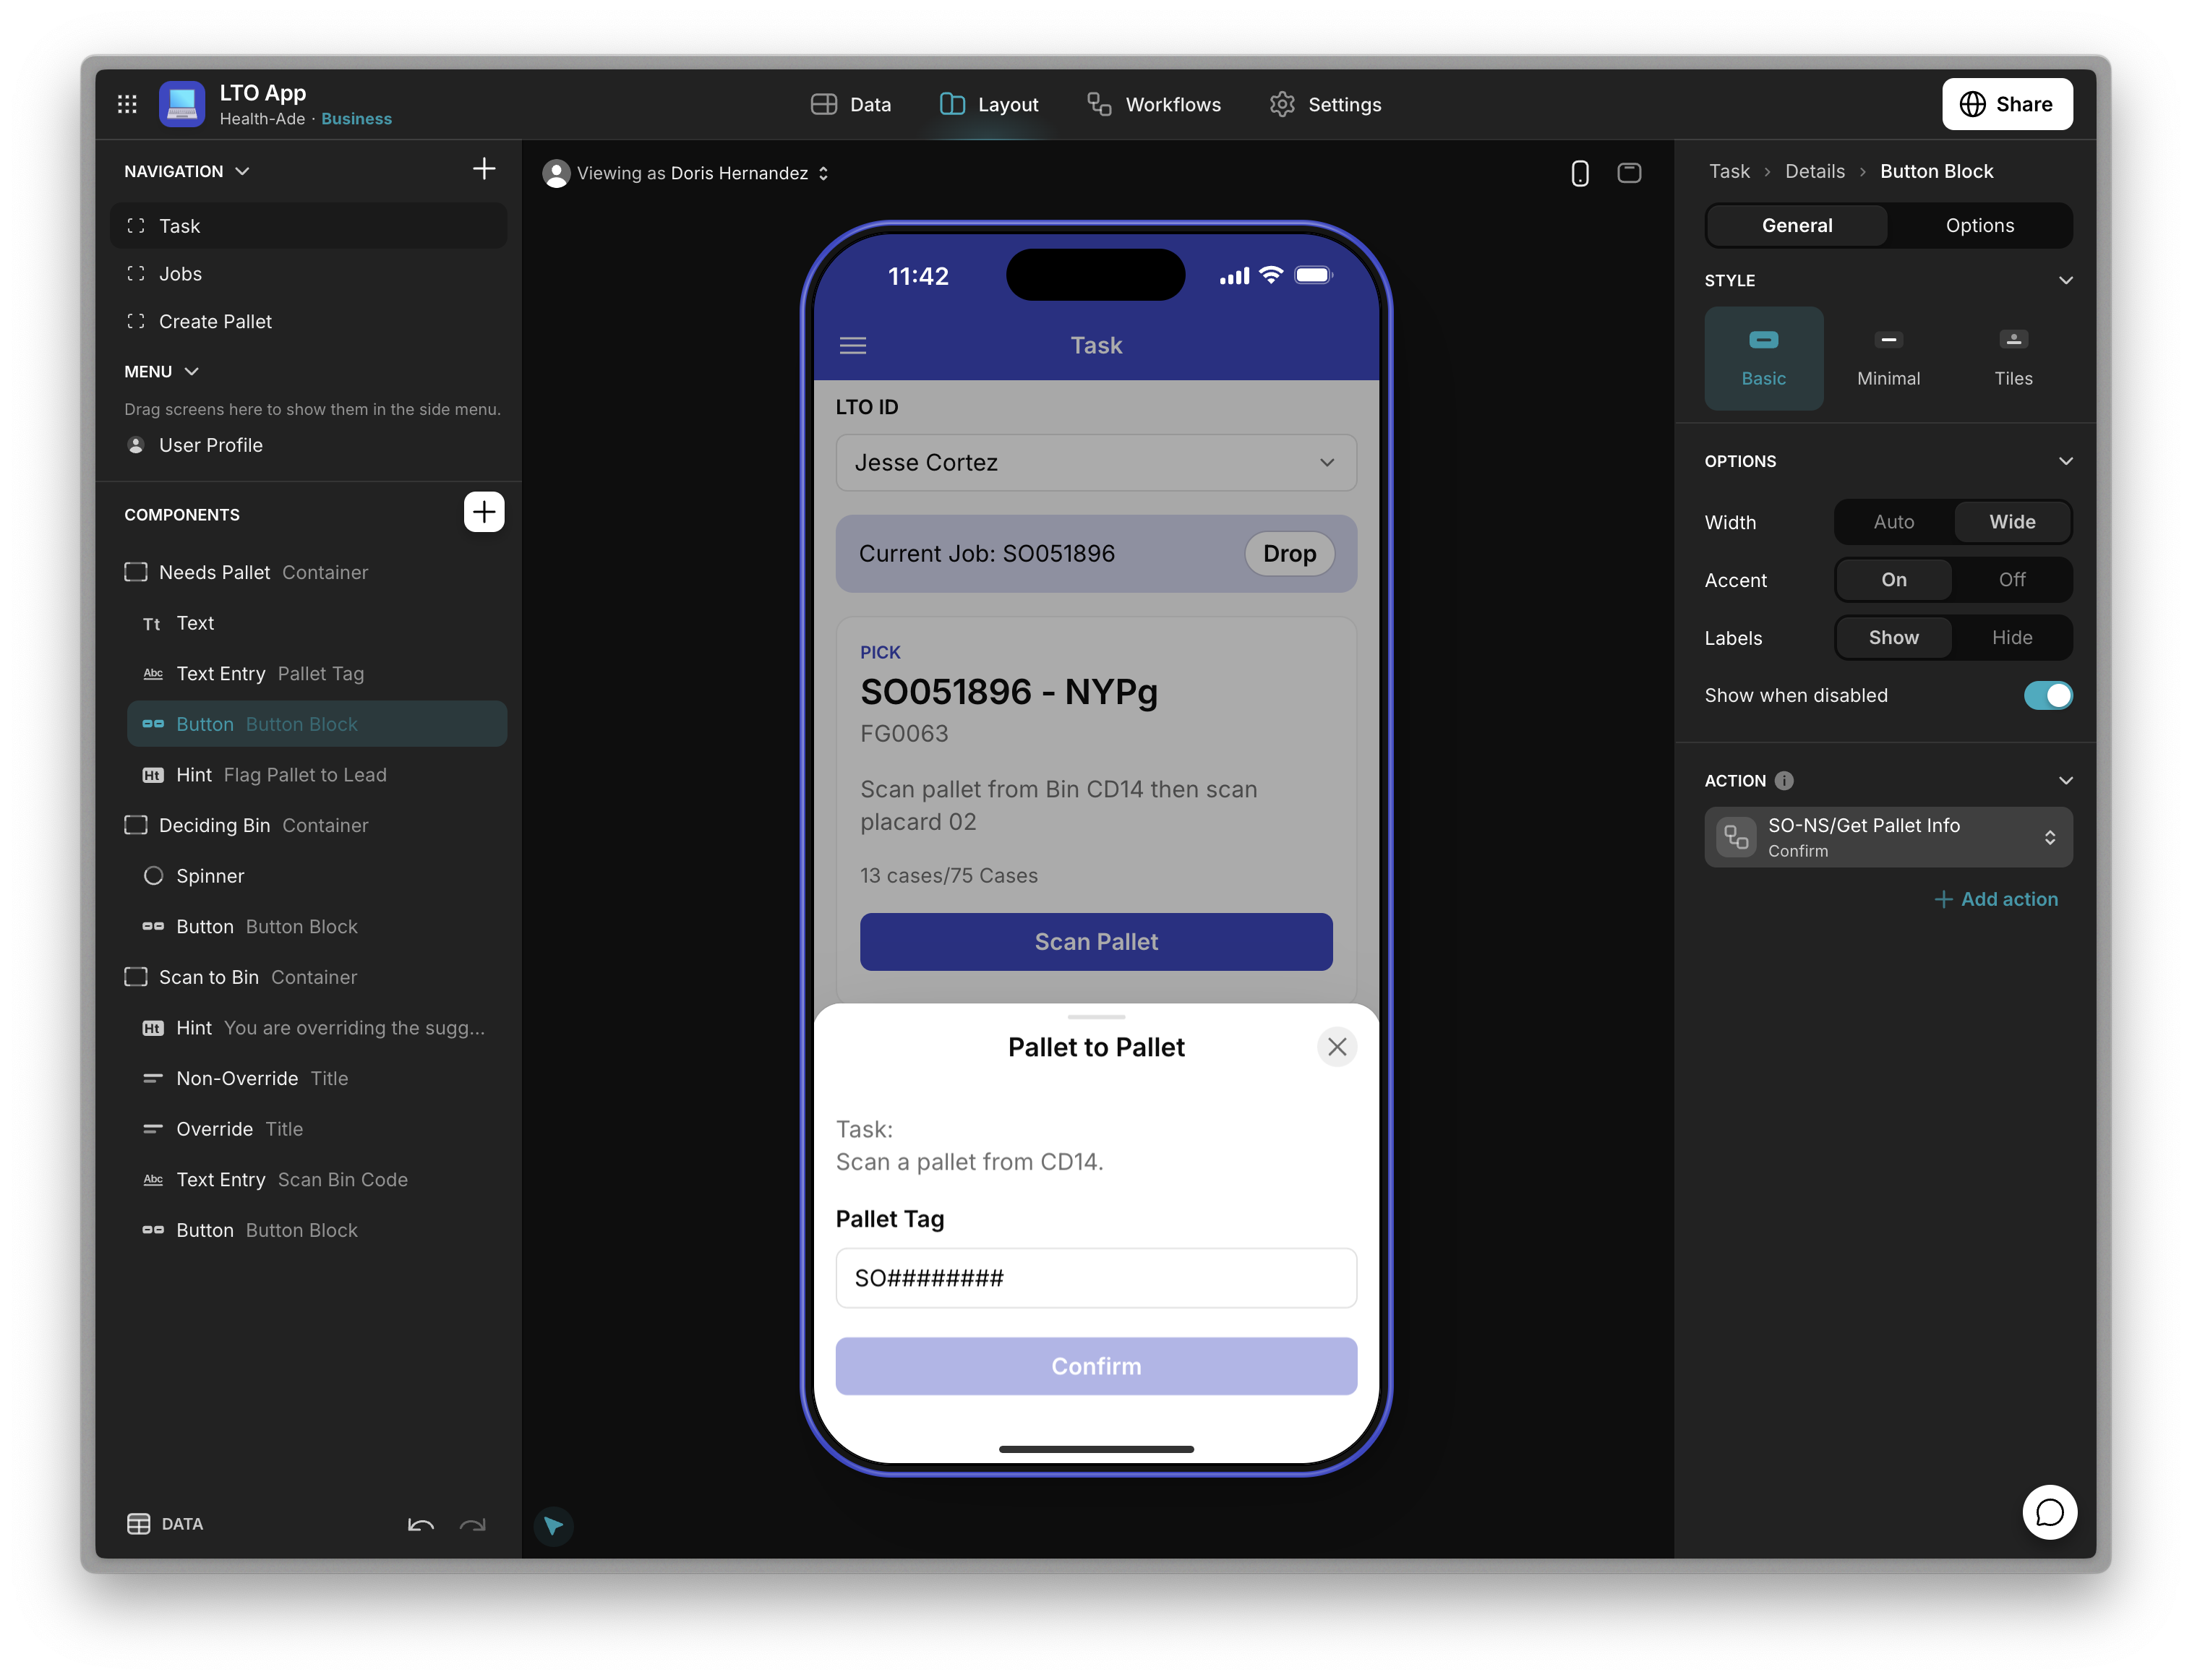Open the chat support bubble
Image resolution: width=2192 pixels, height=1680 pixels.
coord(2049,1512)
